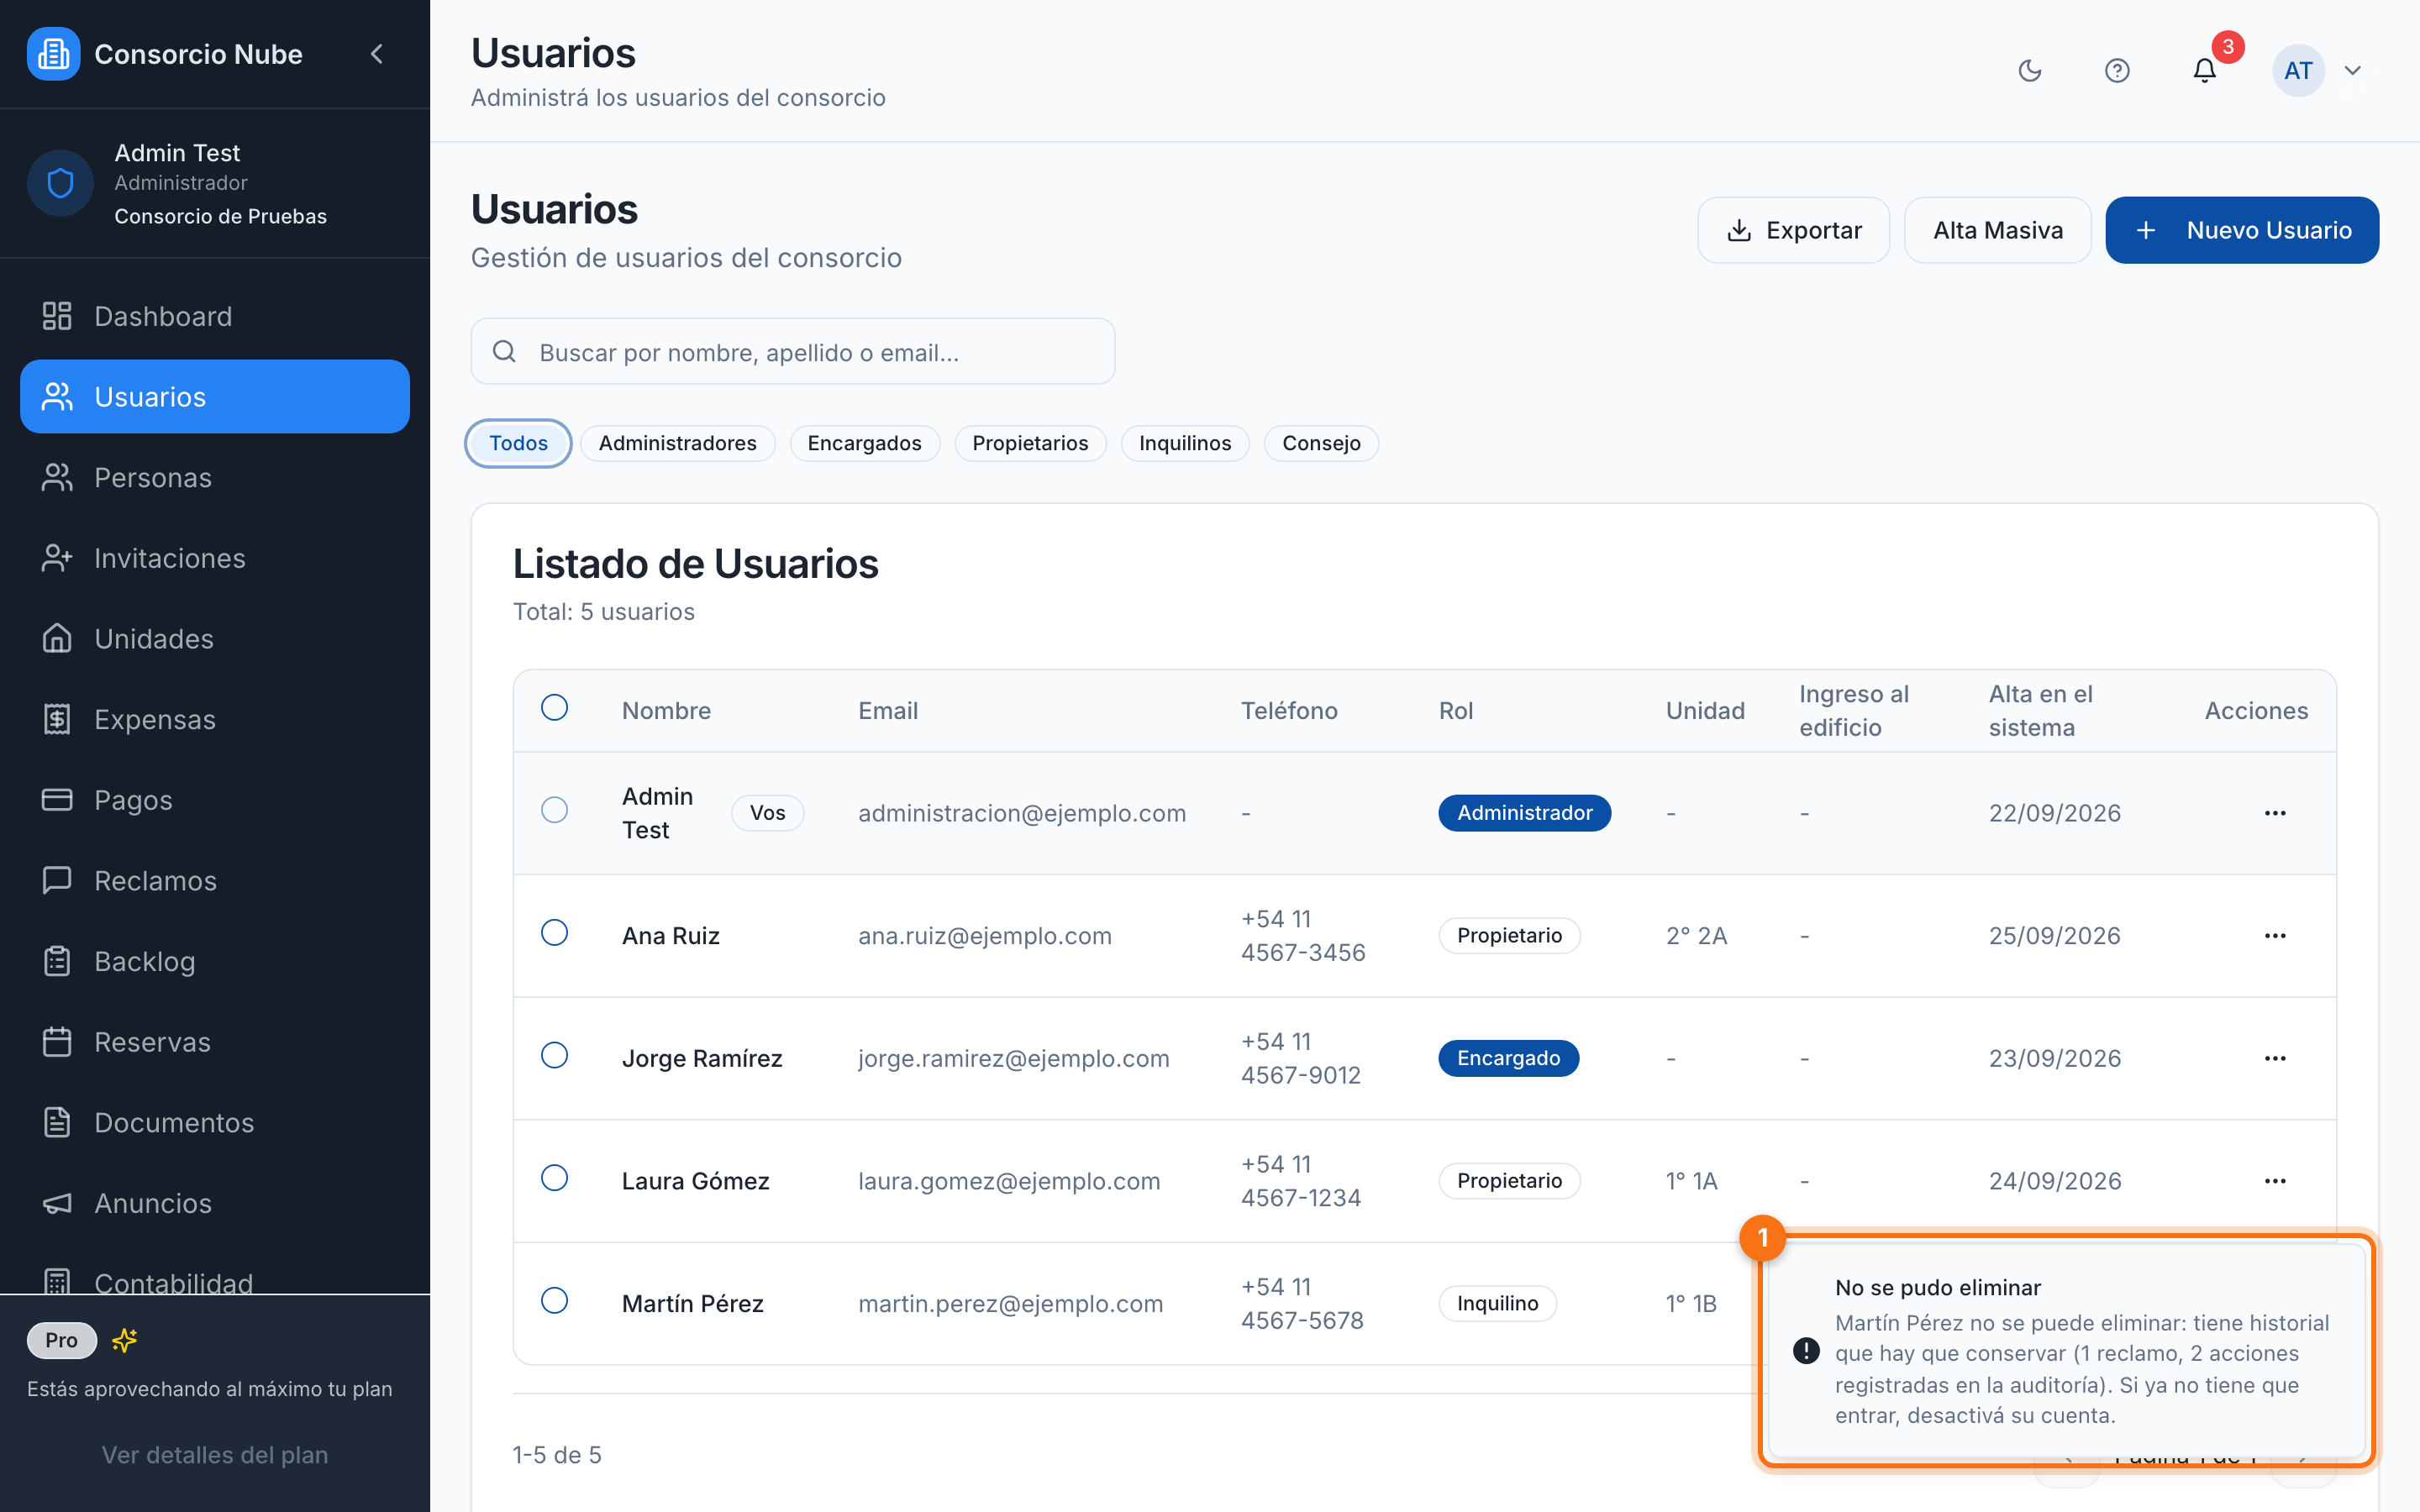
Task: Toggle dark mode moon icon
Action: (2029, 71)
